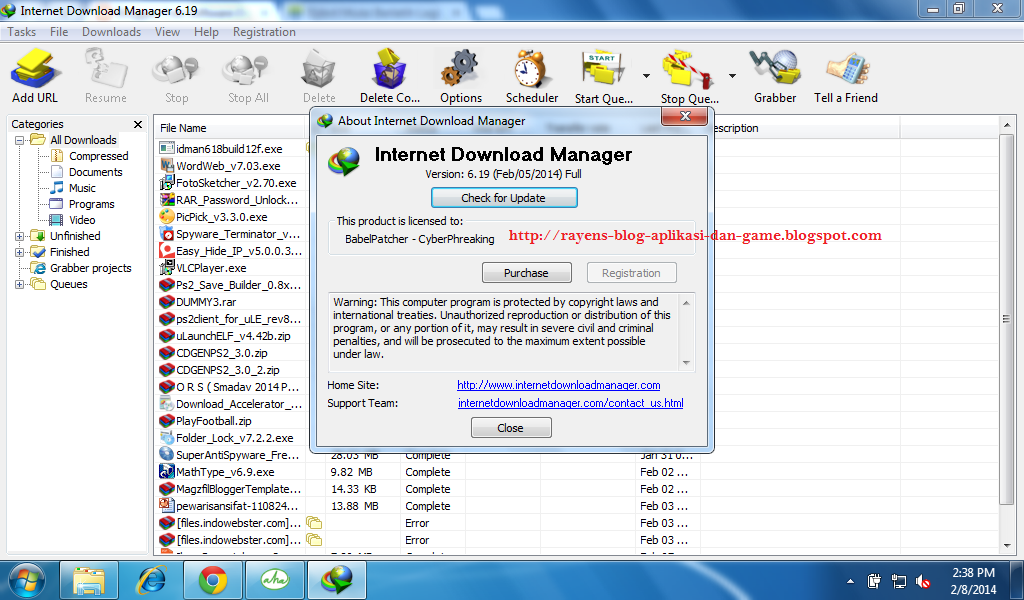Close the Categories panel
This screenshot has width=1024, height=600.
point(138,124)
